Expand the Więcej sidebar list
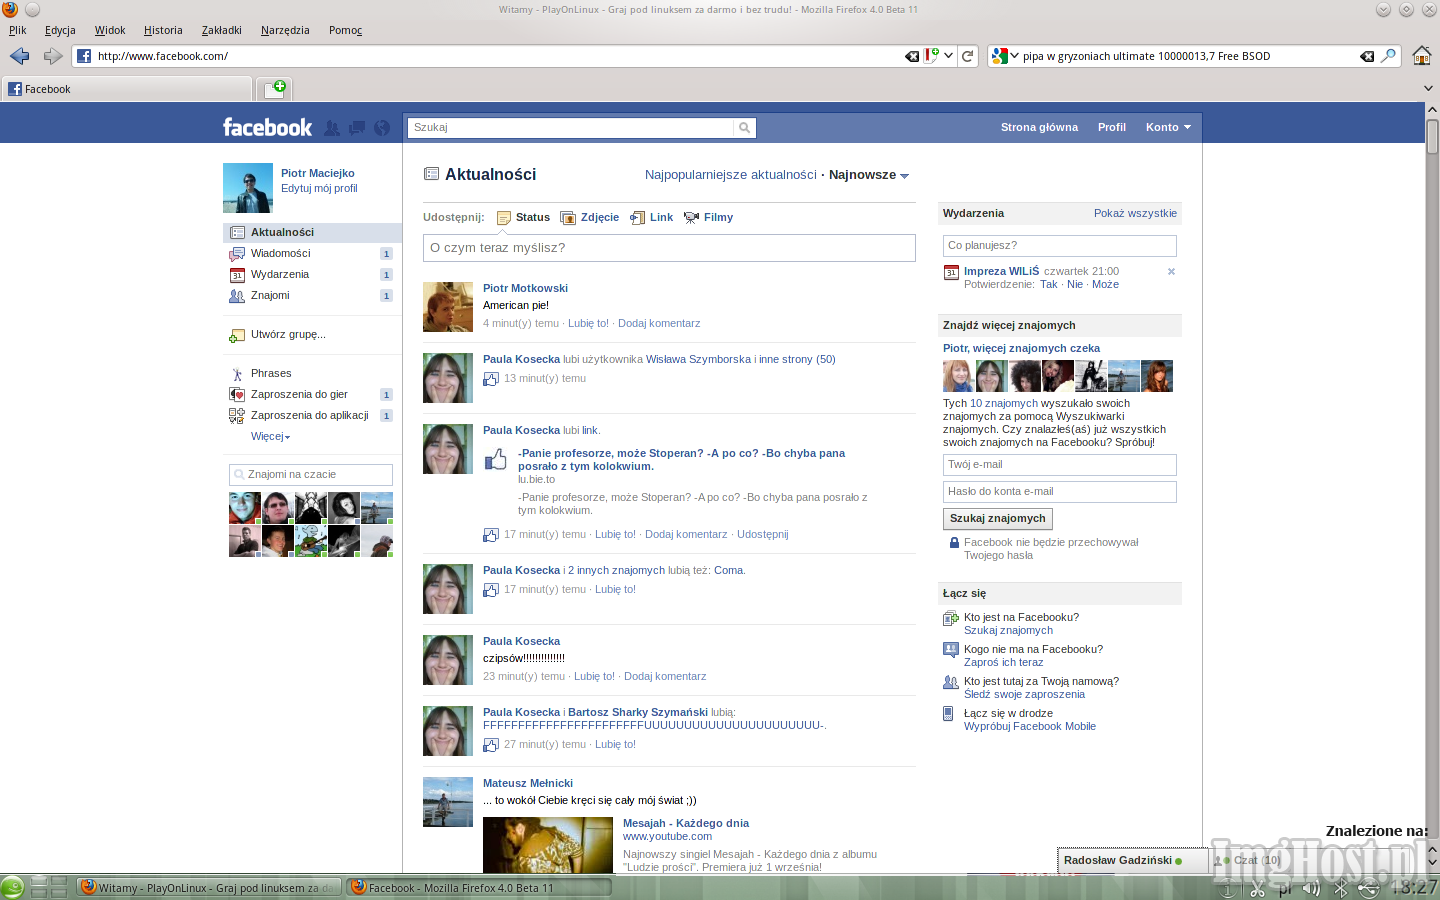Screen dimensions: 1440x900 pos(270,437)
